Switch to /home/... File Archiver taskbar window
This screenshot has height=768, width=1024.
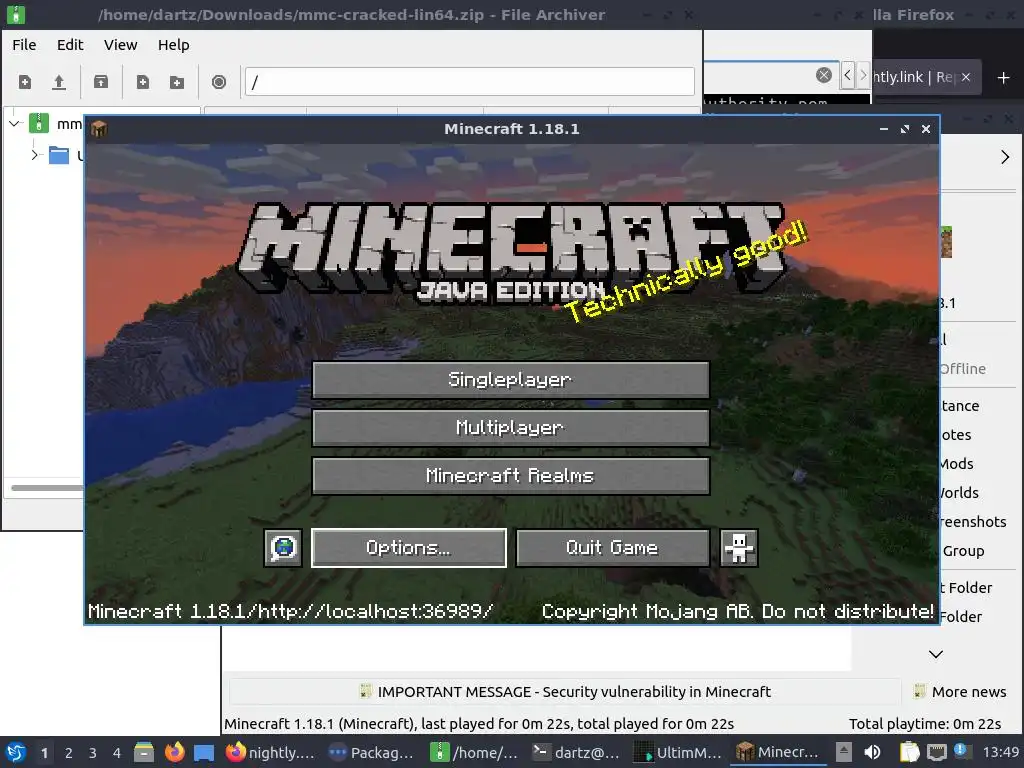(x=474, y=752)
